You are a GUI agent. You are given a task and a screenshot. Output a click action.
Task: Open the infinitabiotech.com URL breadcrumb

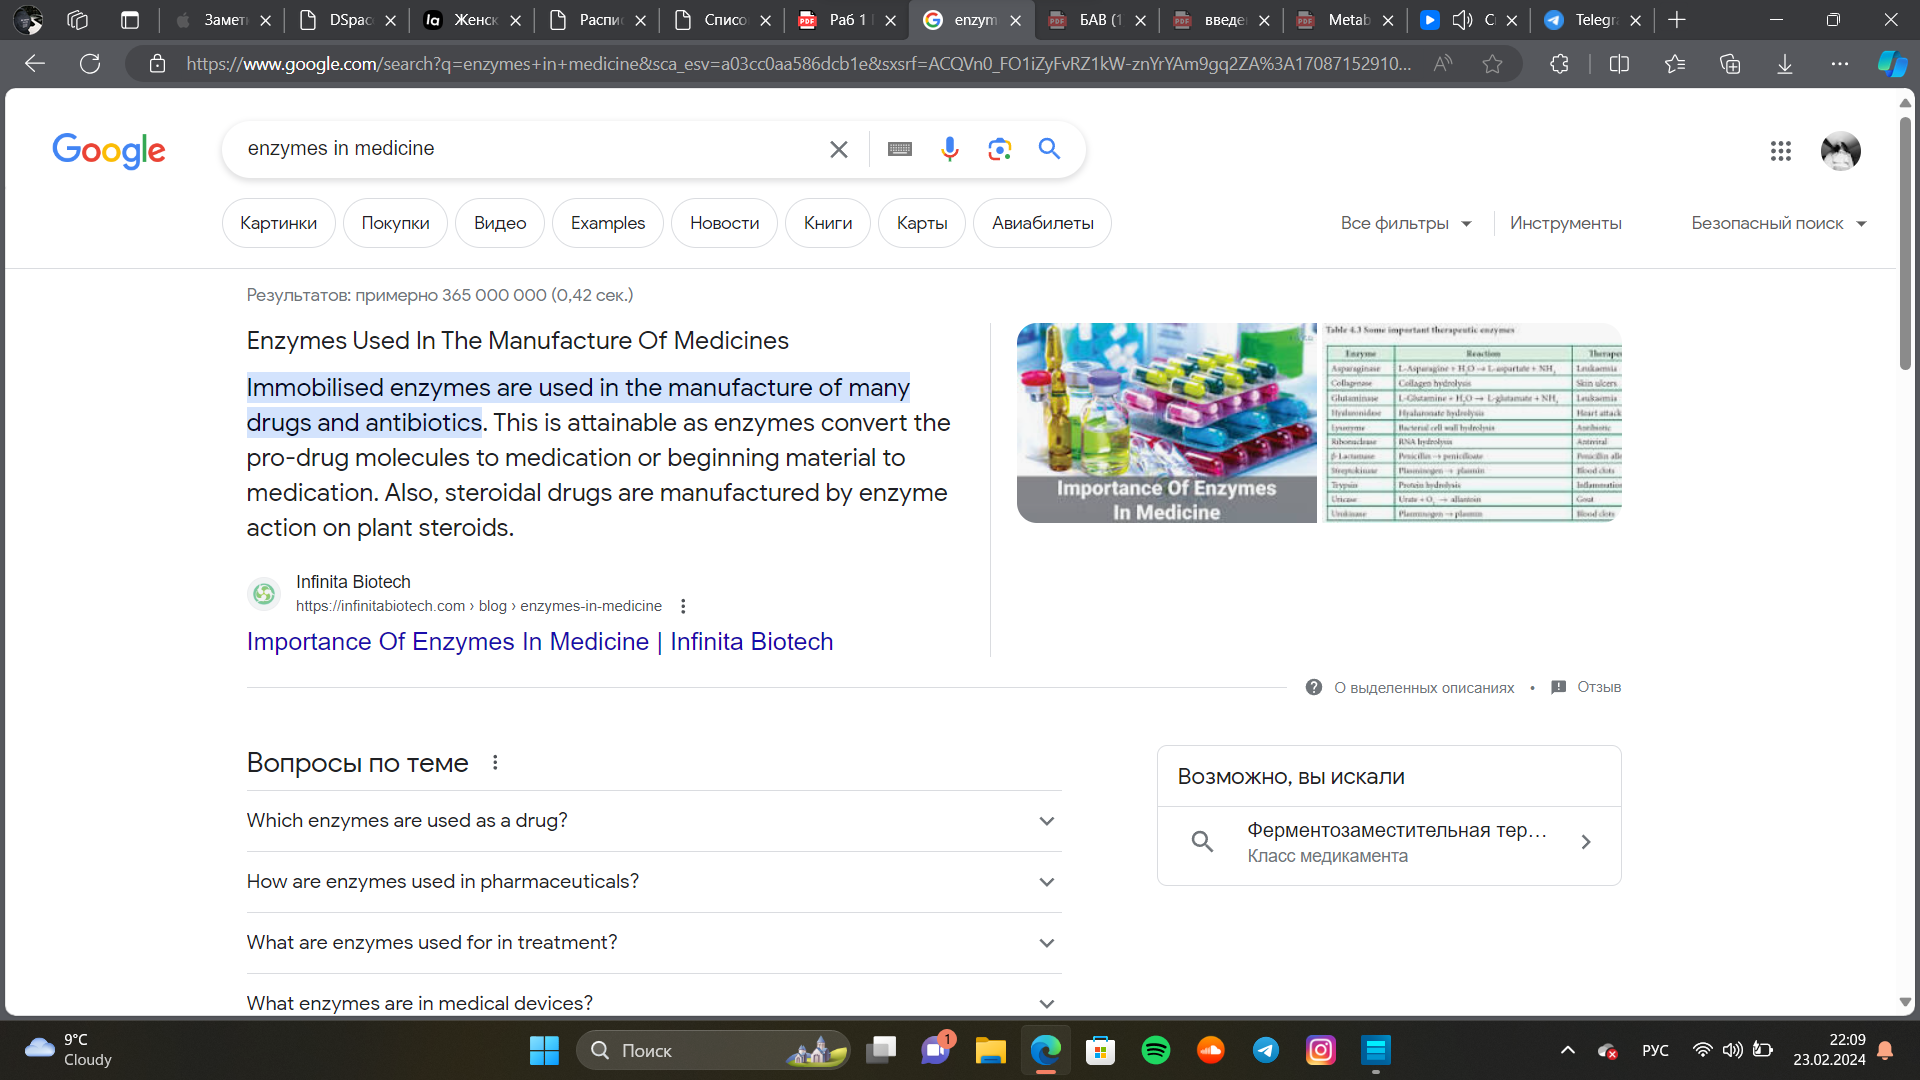479,606
